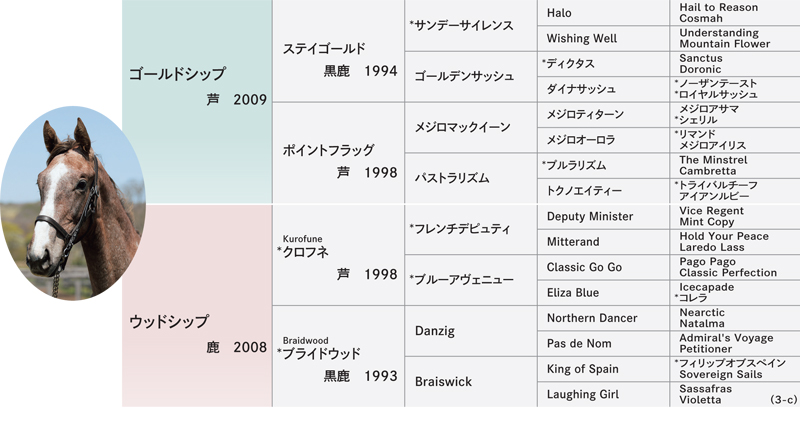The height and width of the screenshot is (425, 800).
Task: Click ステイゴールド in the pedigree
Action: point(339,51)
